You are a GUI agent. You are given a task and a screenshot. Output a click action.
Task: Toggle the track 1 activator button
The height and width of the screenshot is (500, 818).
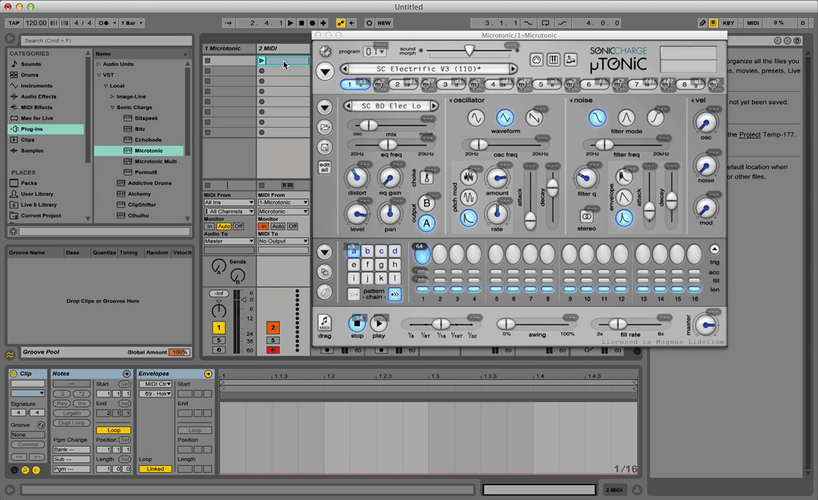(219, 328)
